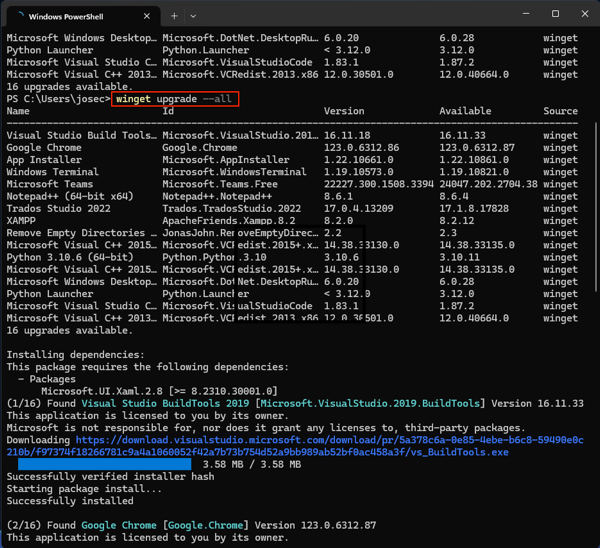This screenshot has width=600, height=548.
Task: Click 'Notepad++ (64-bit x64)' row name
Action: tap(70, 196)
